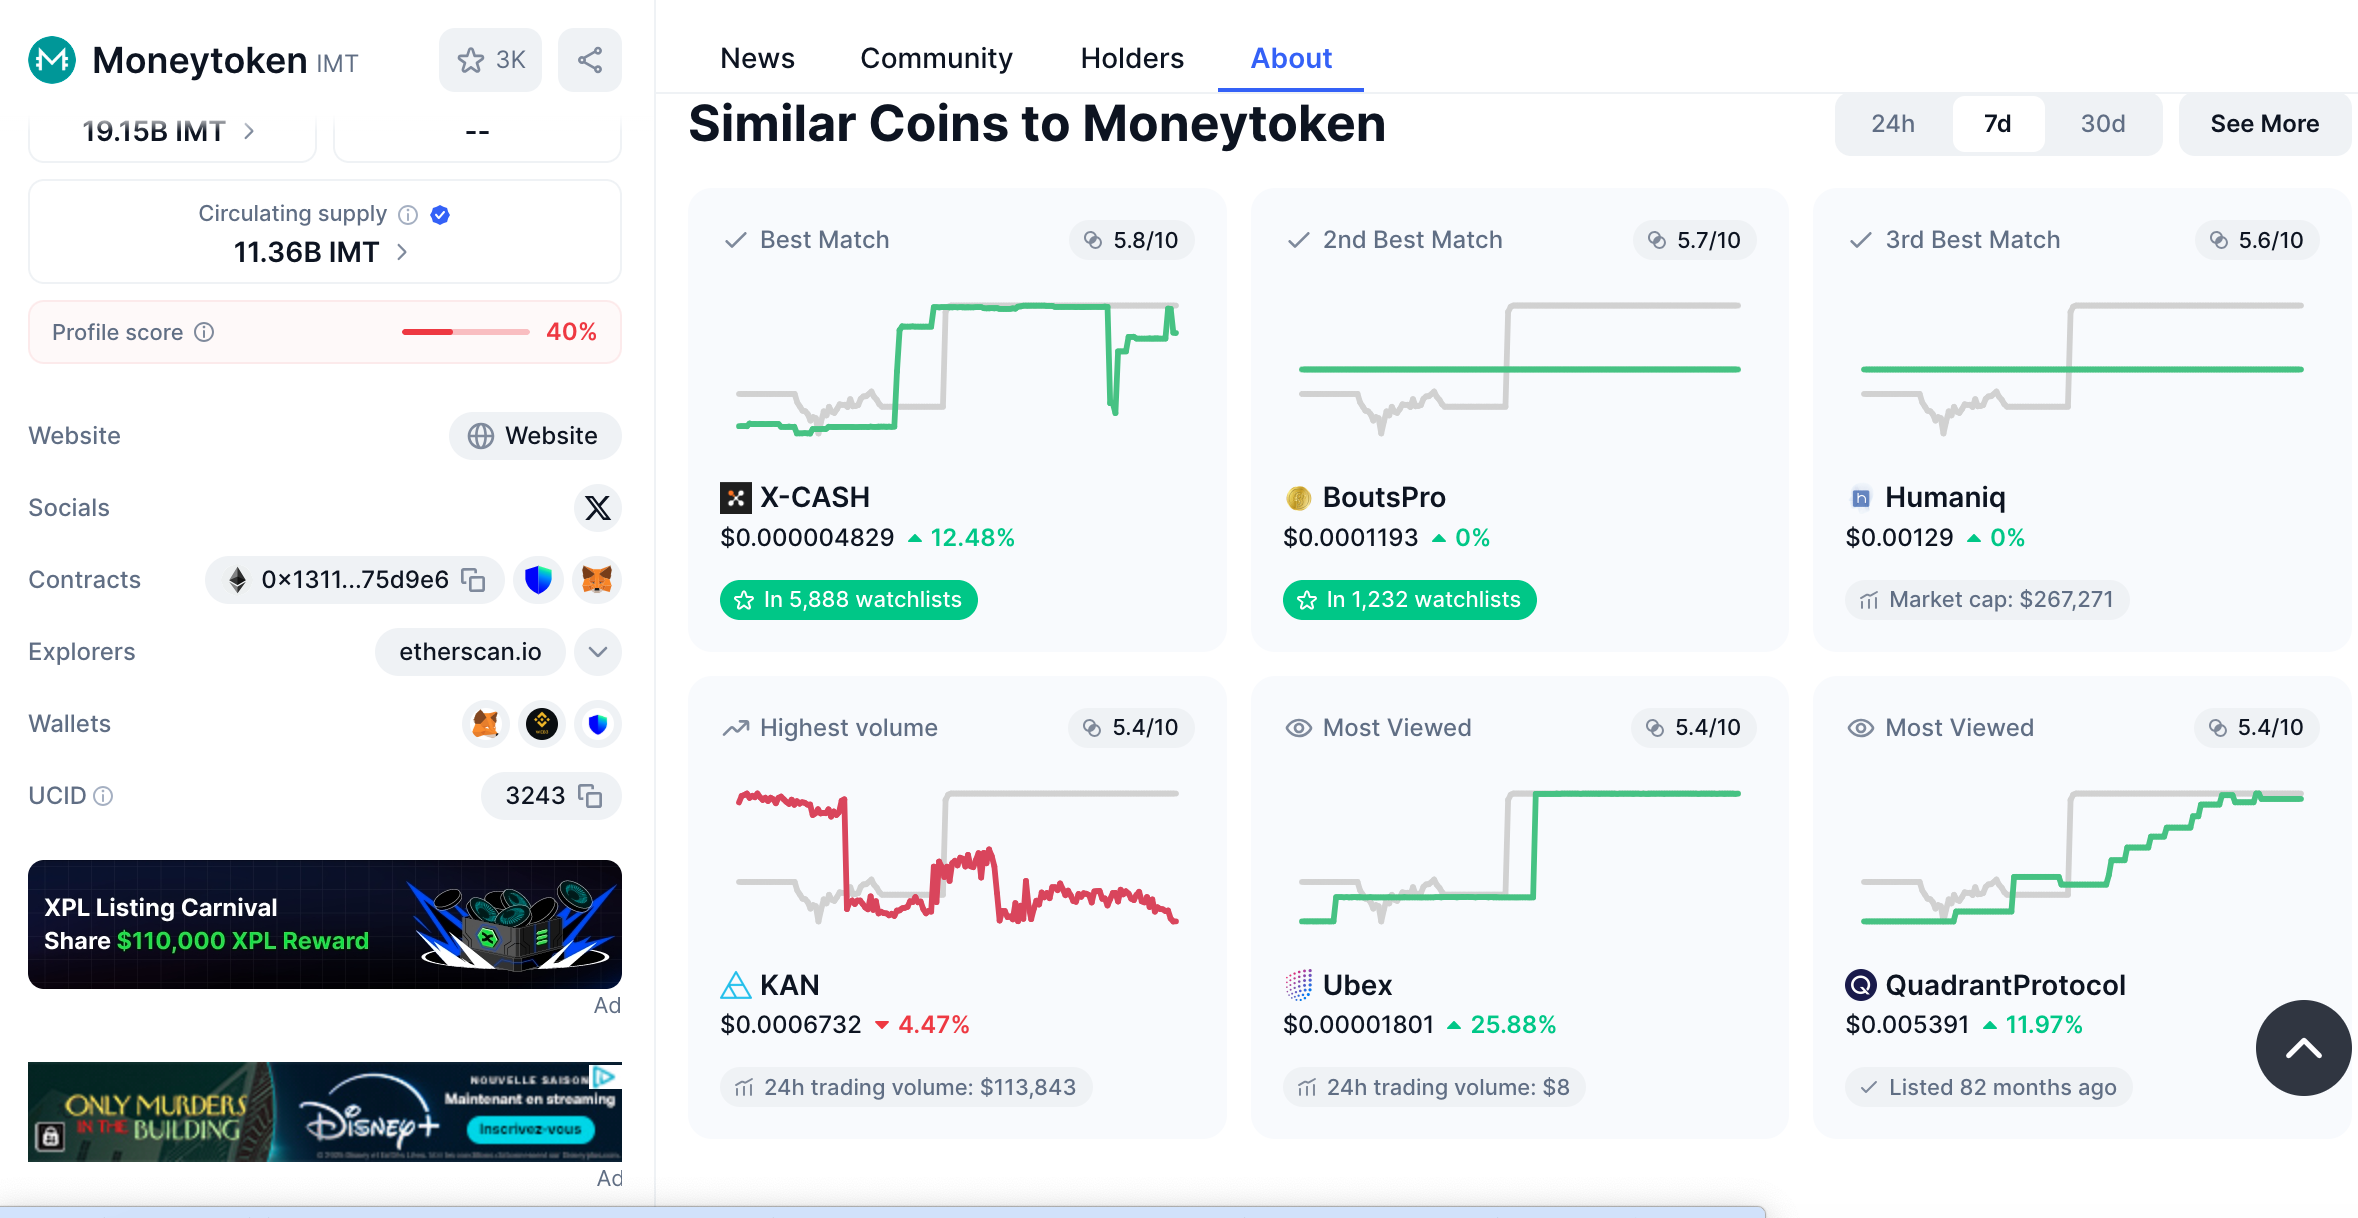Add Moneytoken to watchlist with star button

(490, 60)
